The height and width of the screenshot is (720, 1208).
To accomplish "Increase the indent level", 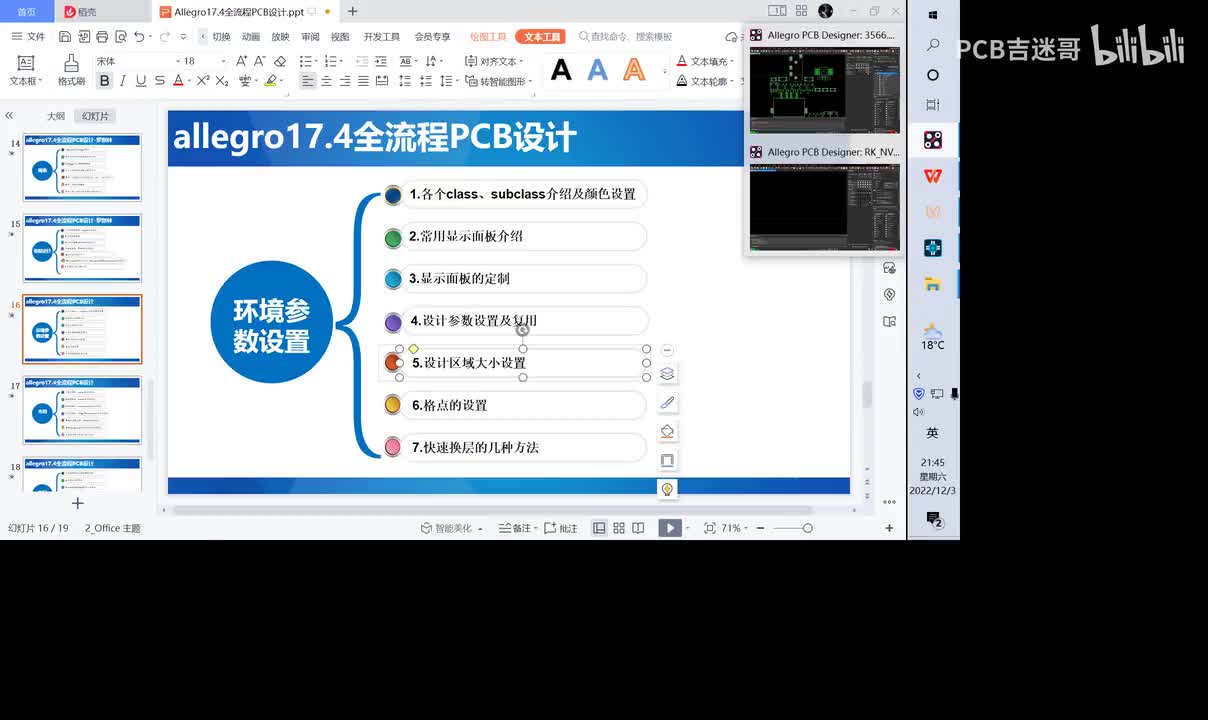I will point(383,61).
